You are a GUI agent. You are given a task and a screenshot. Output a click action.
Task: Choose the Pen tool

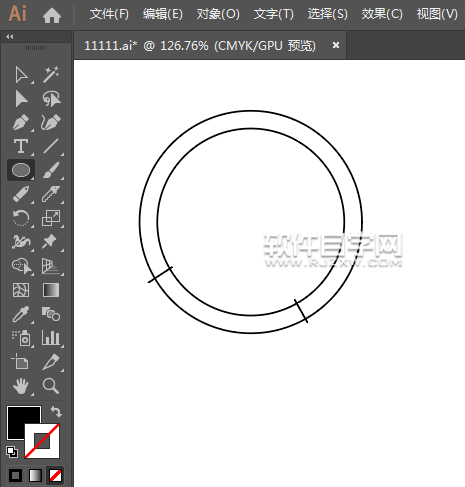click(21, 122)
